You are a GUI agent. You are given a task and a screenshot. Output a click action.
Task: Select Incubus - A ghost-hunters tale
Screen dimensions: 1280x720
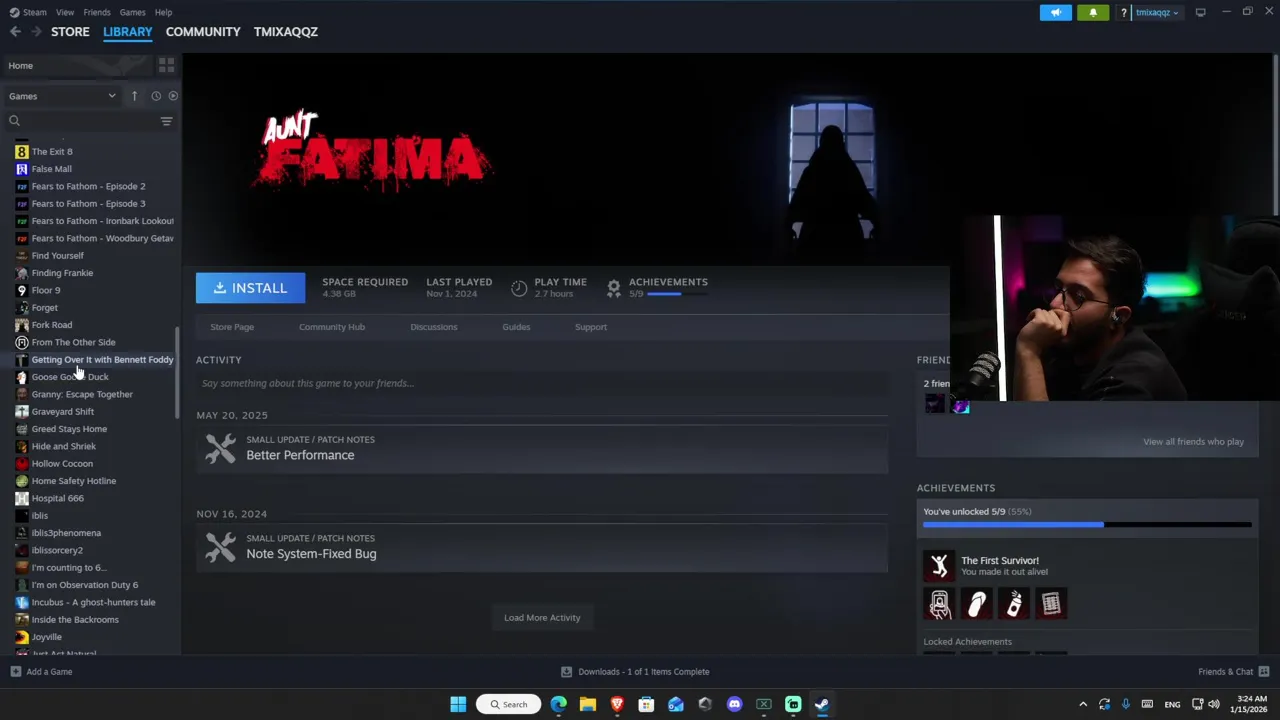pyautogui.click(x=95, y=602)
